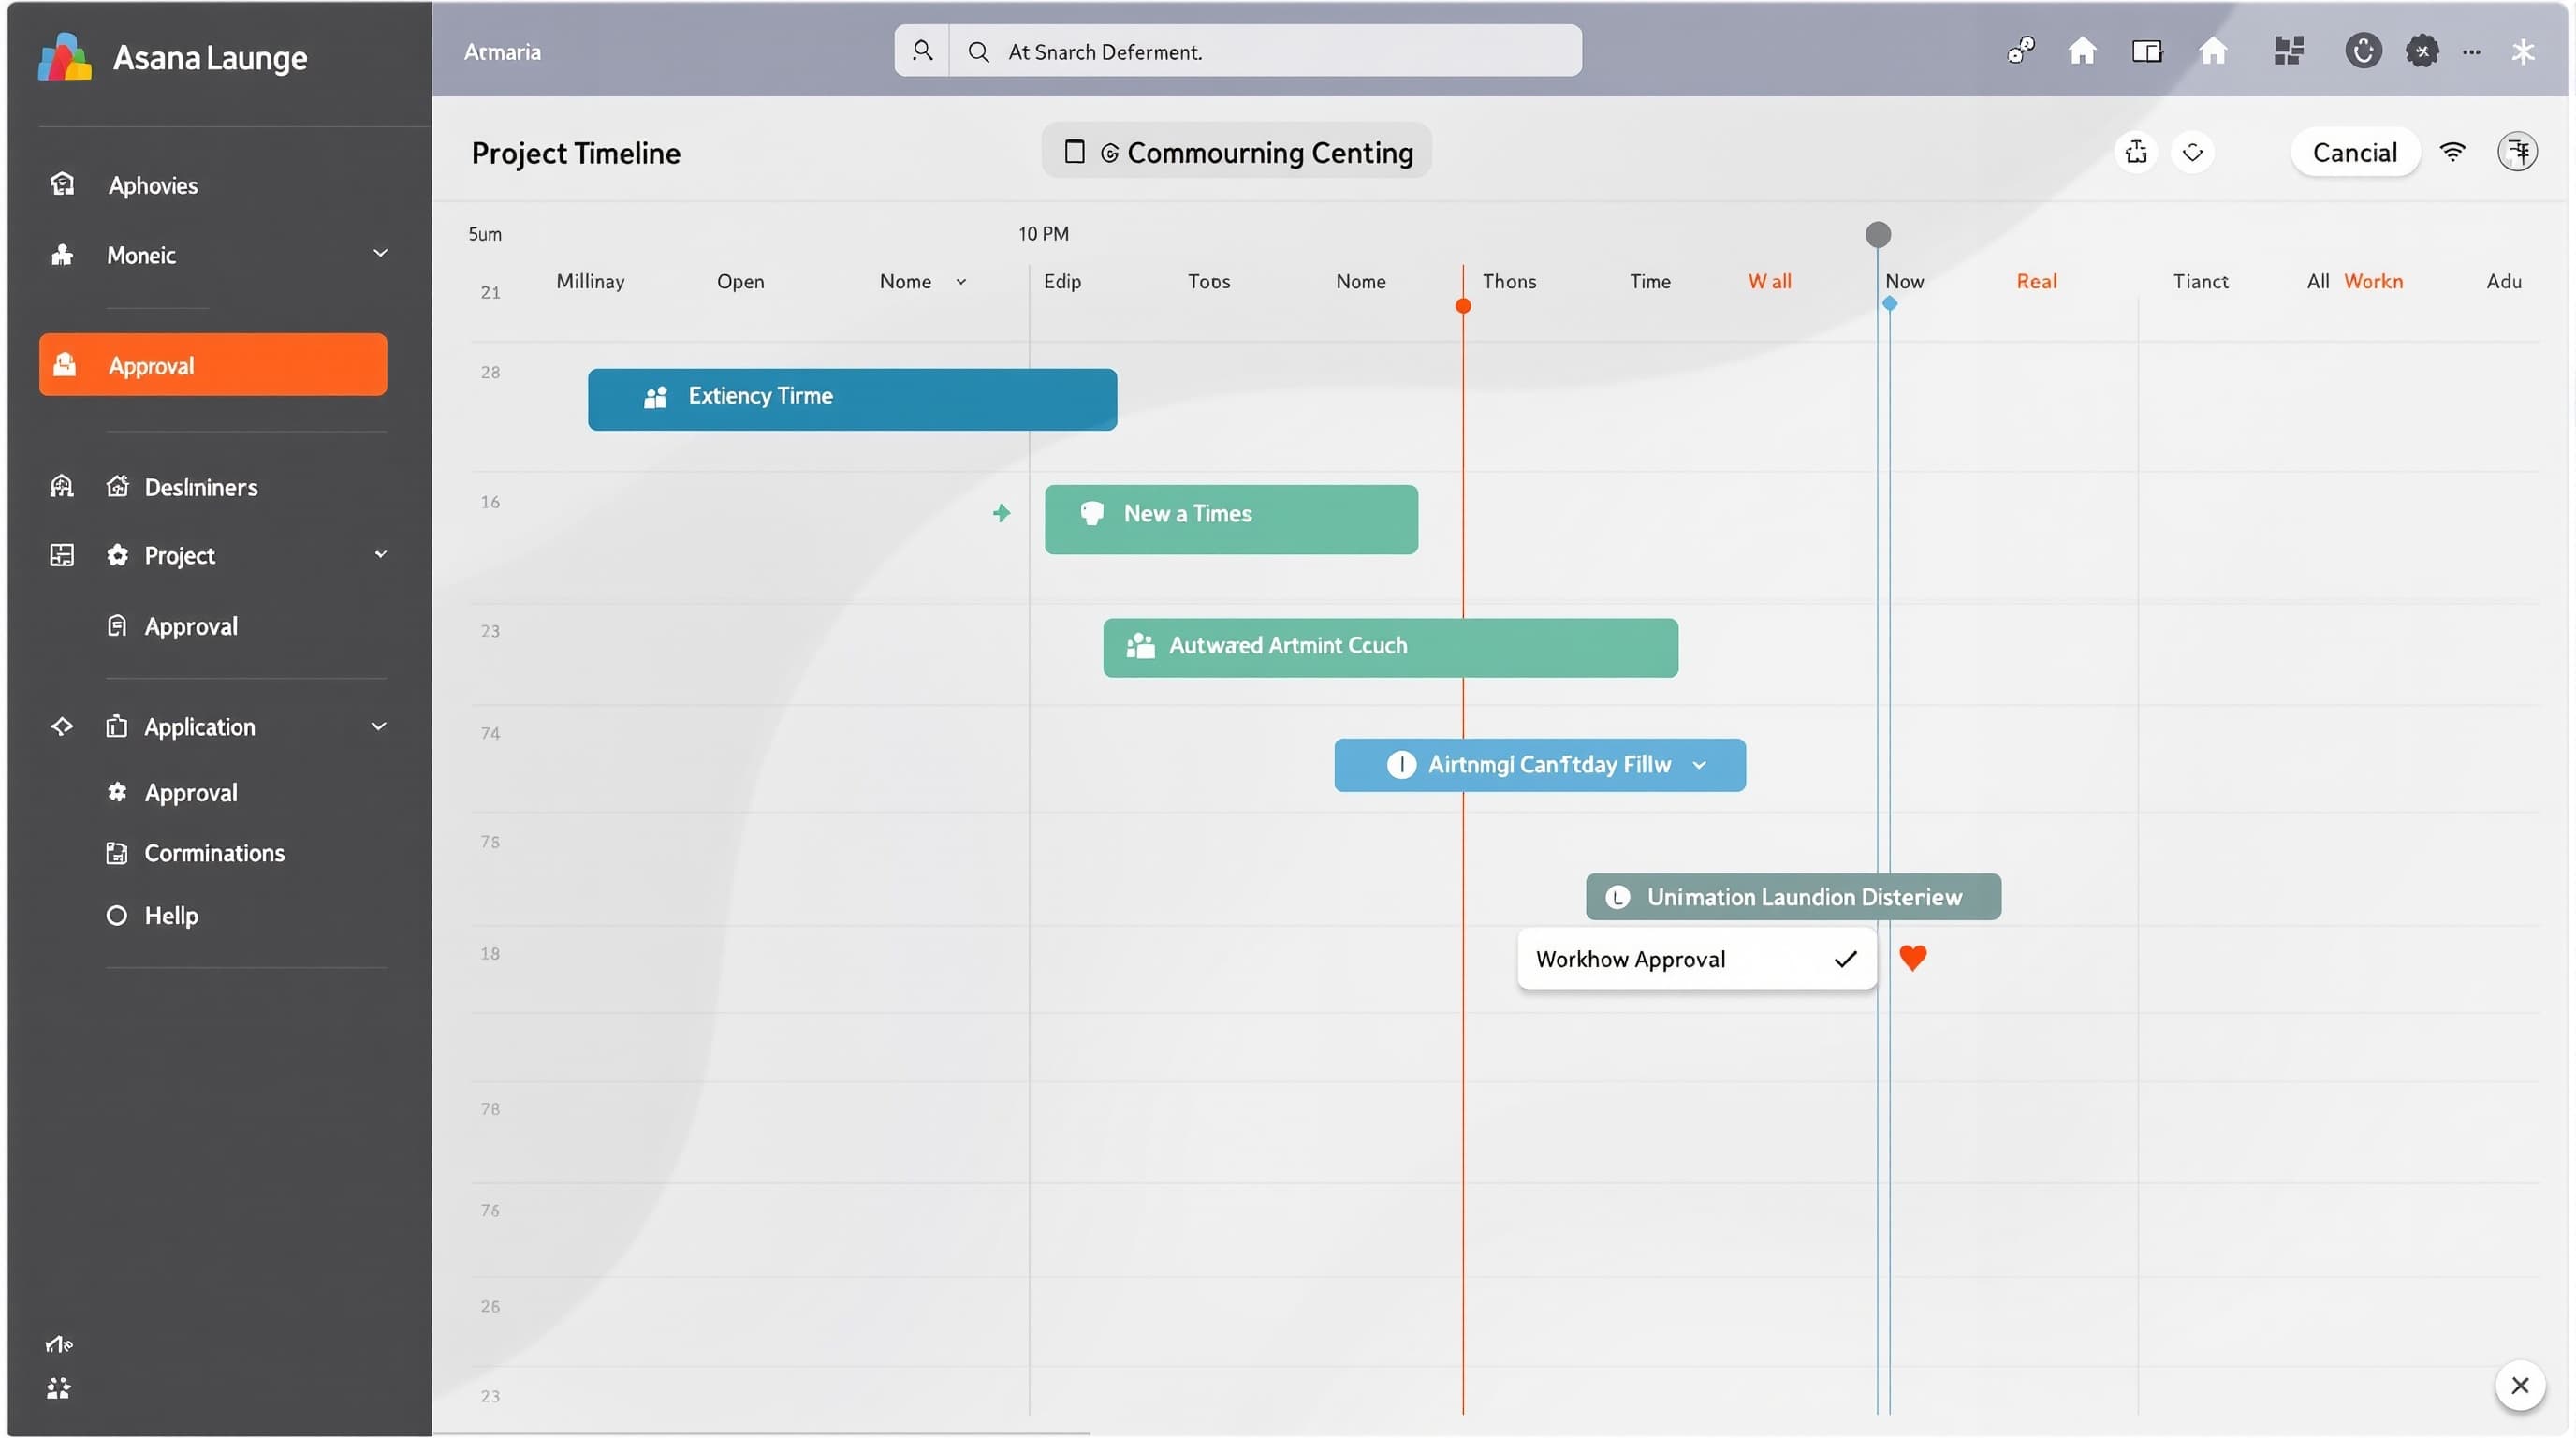This screenshot has height=1438, width=2576.
Task: Open the Nome column dropdown arrow
Action: tap(961, 282)
